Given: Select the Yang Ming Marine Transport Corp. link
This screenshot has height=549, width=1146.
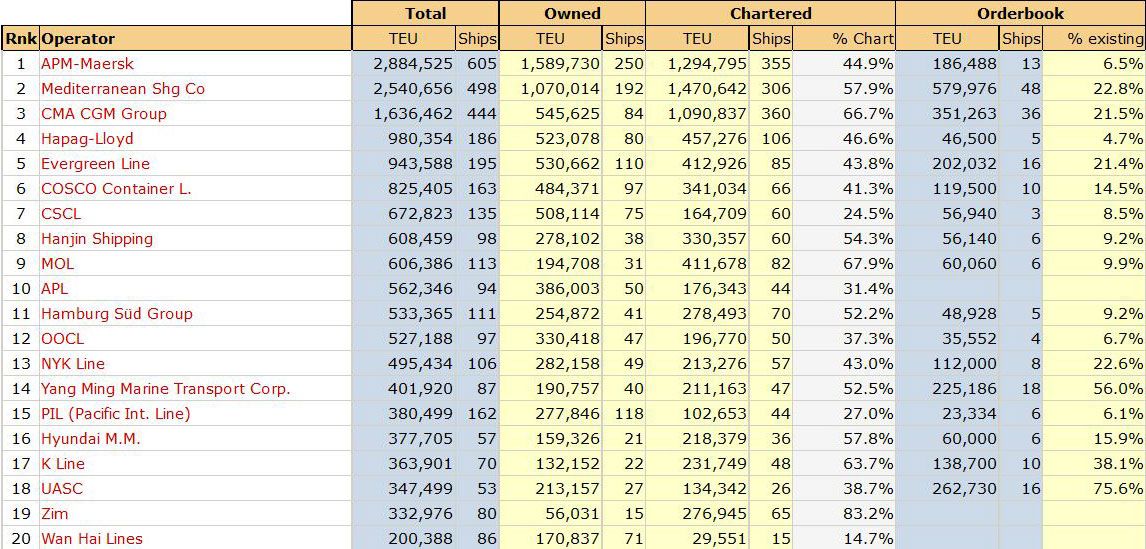Looking at the screenshot, I should click(166, 388).
